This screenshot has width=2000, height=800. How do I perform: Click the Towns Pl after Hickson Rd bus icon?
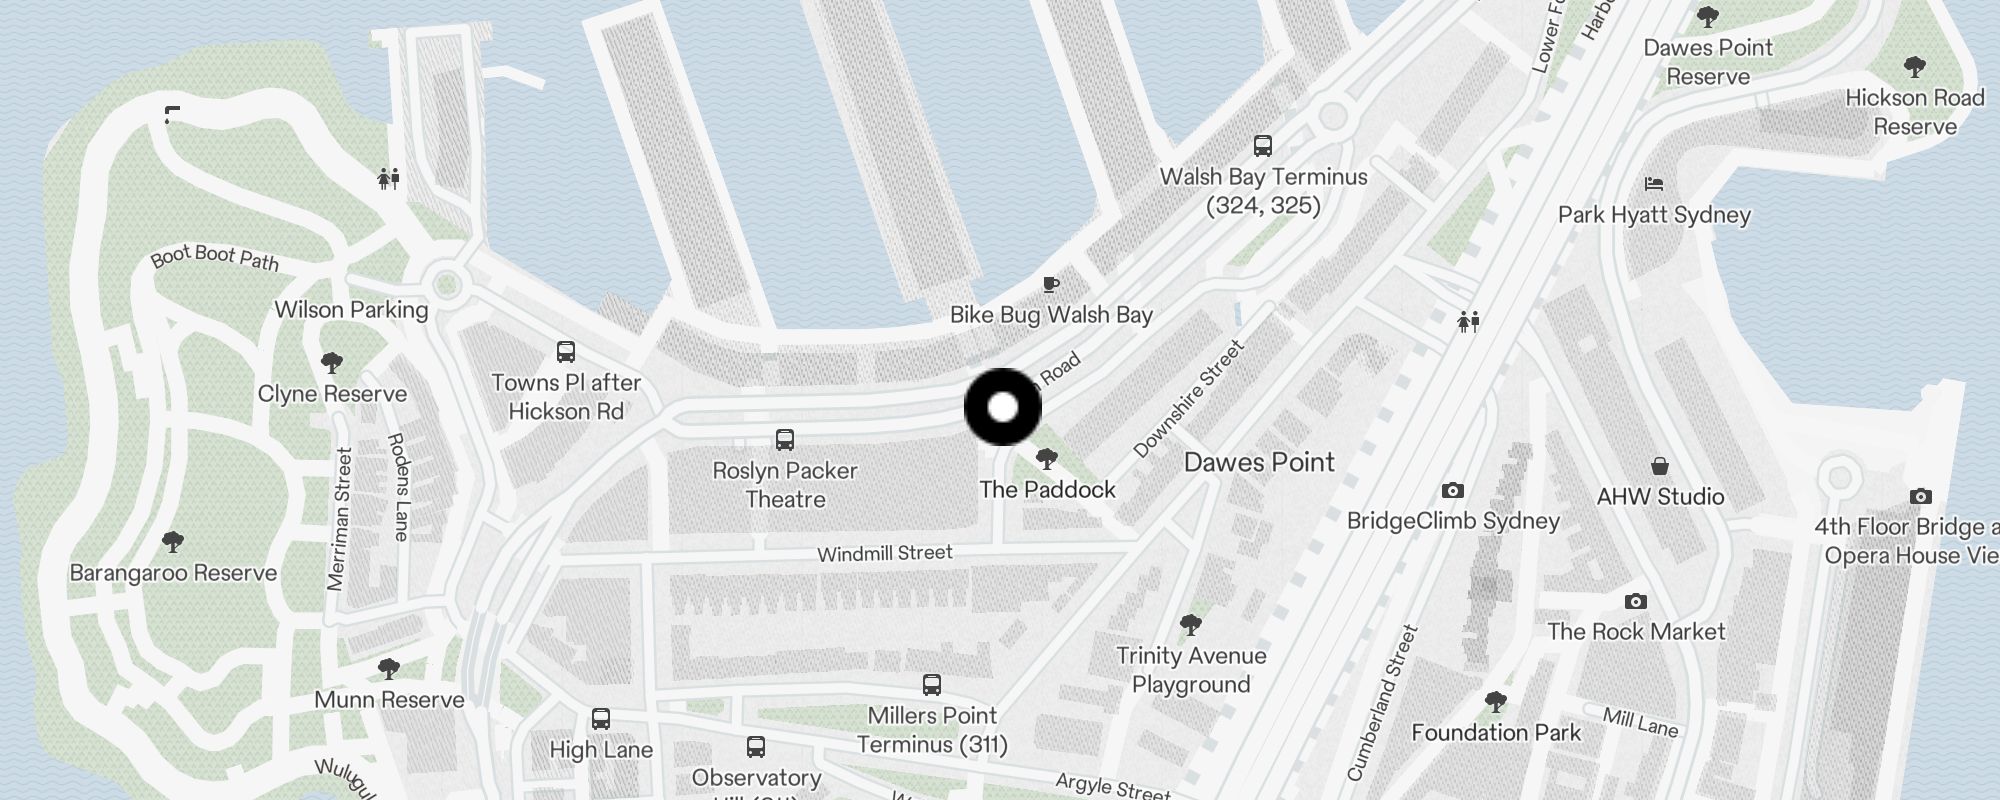[x=566, y=352]
